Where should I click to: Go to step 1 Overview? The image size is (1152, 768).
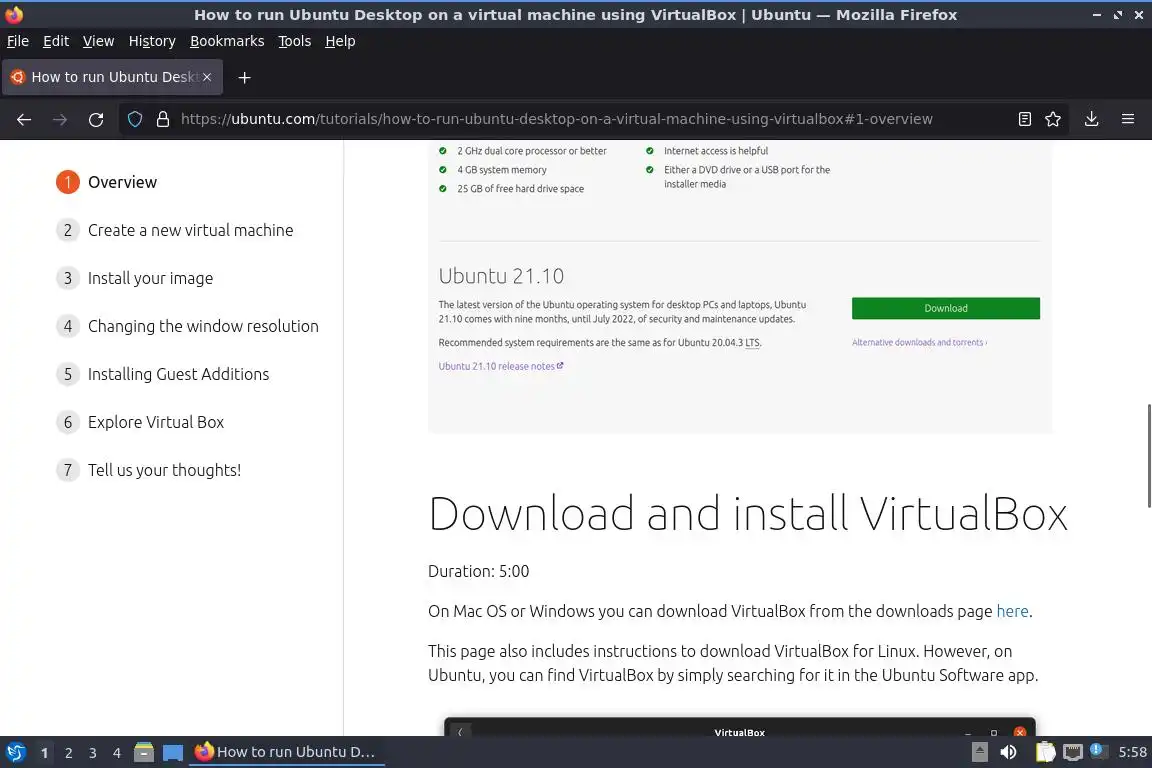point(107,182)
